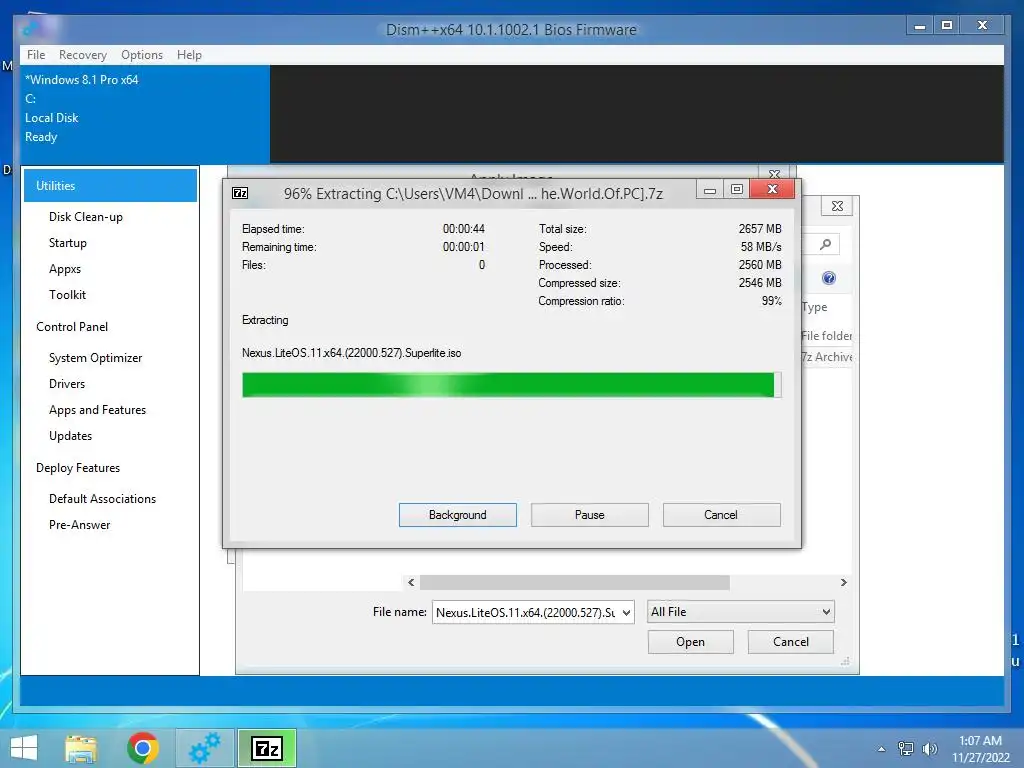The width and height of the screenshot is (1024, 768).
Task: Open Default Associations
Action: click(x=103, y=499)
